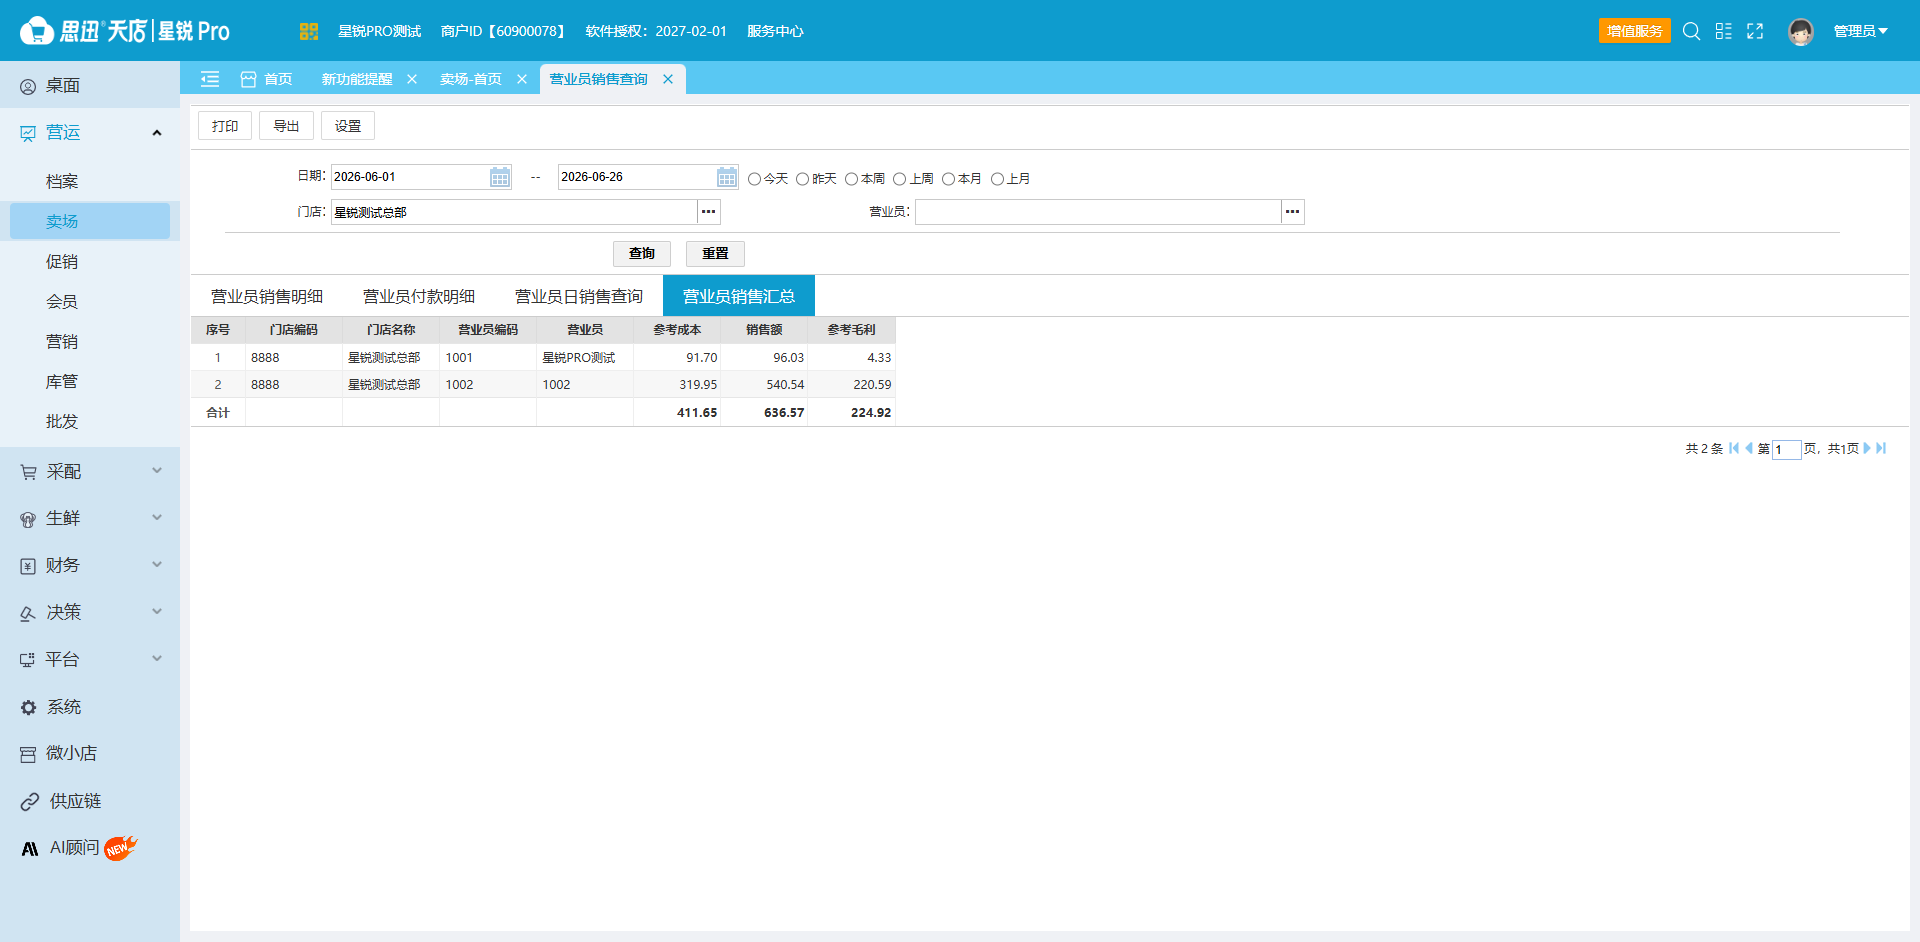
Task: Click the orange 增值服务 button
Action: coord(1635,31)
